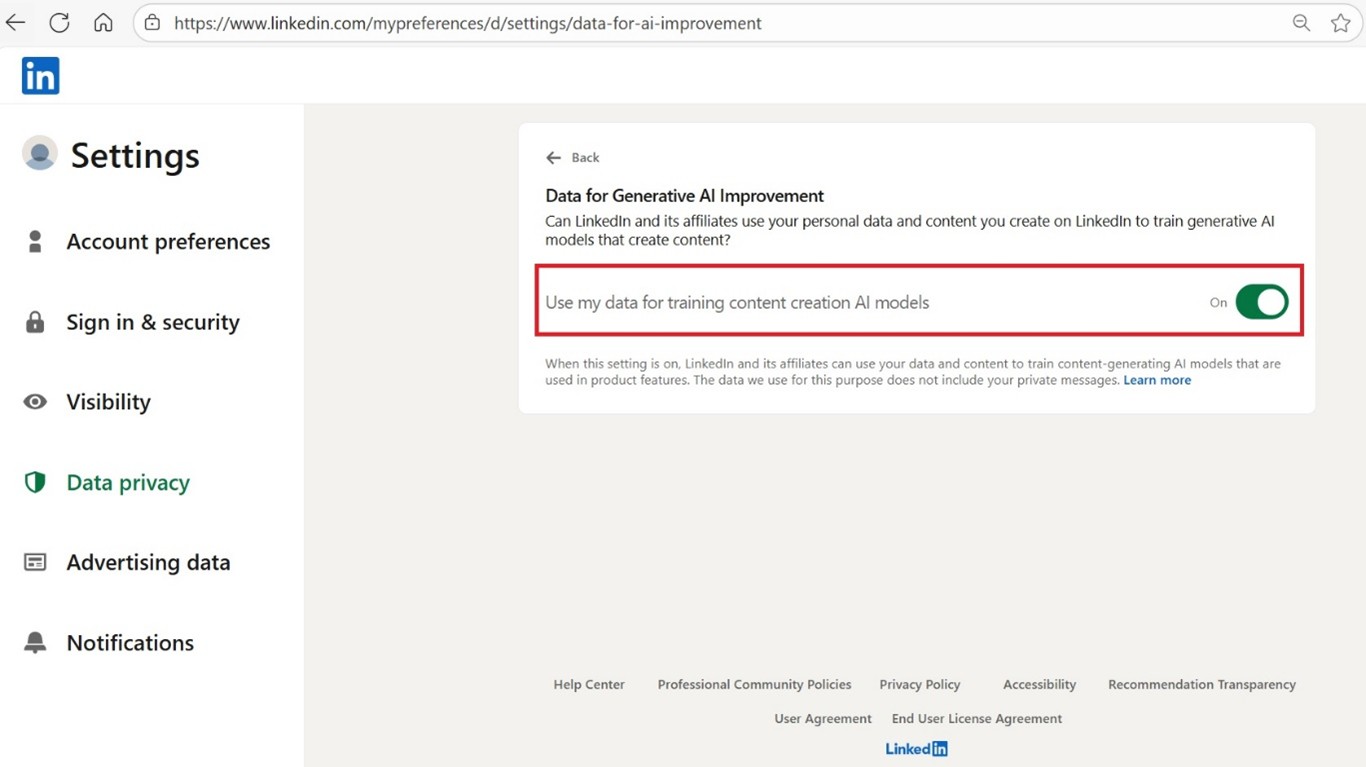Reload the page with refresh icon
The height and width of the screenshot is (767, 1366).
point(59,23)
